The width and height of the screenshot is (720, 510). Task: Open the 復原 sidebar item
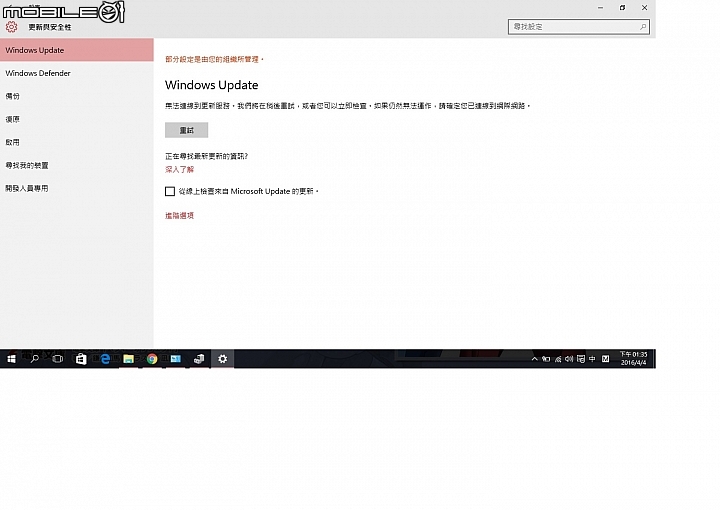pyautogui.click(x=77, y=119)
